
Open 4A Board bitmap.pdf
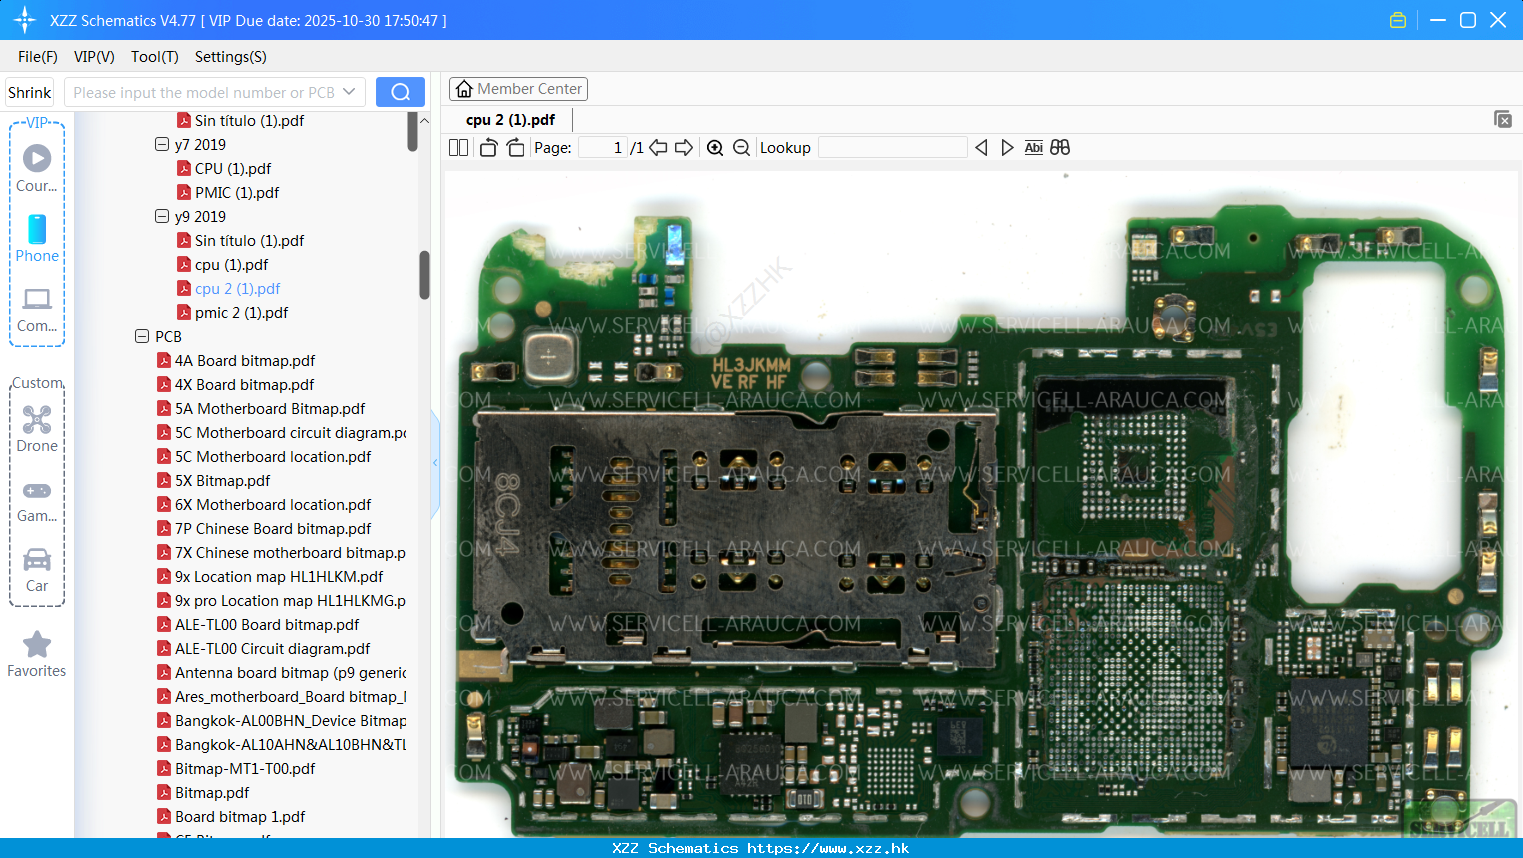coord(236,360)
